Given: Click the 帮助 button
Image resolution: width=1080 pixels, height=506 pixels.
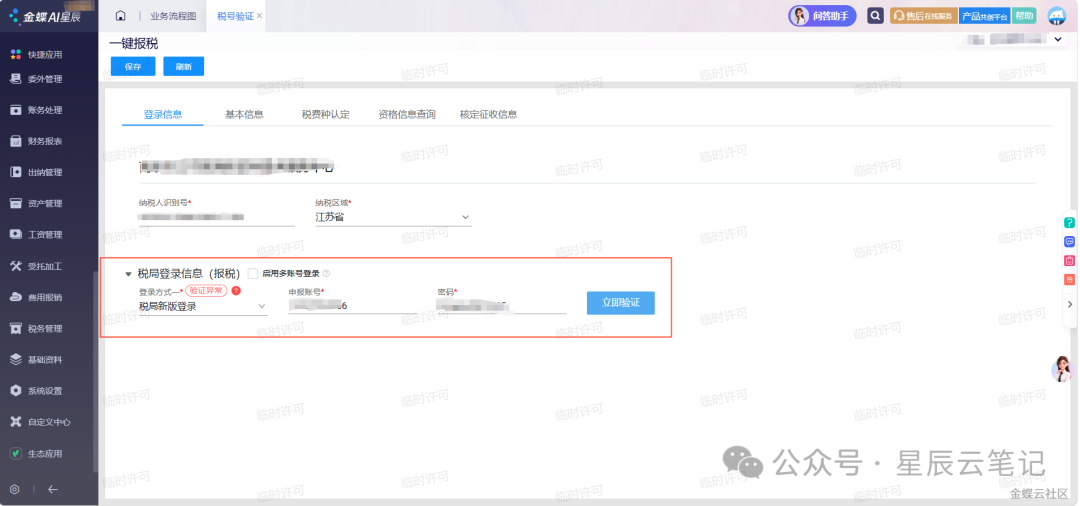Looking at the screenshot, I should click(x=1024, y=16).
